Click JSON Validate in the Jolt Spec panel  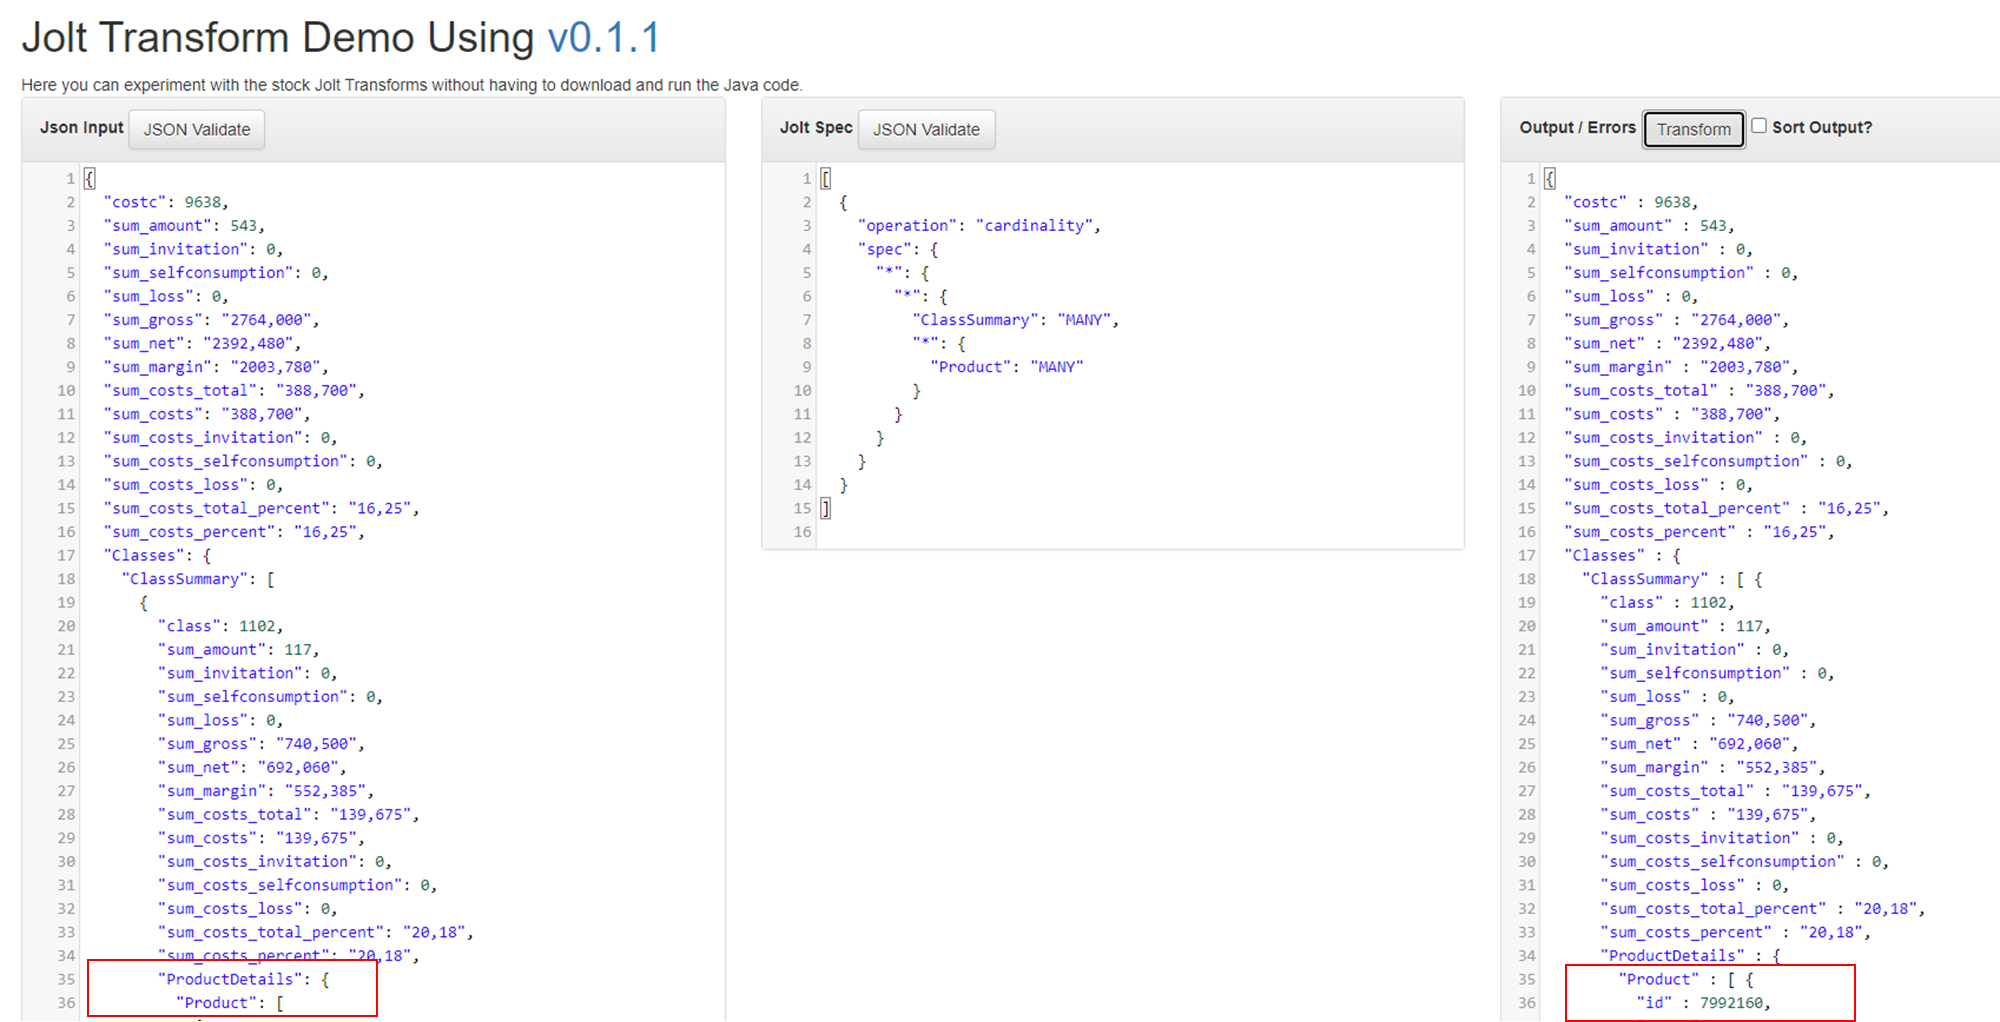coord(926,130)
